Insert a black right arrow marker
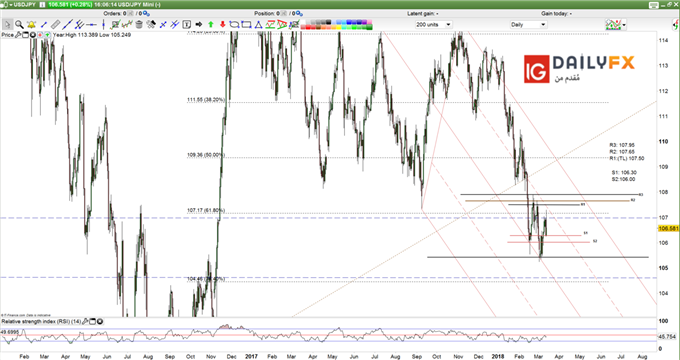This screenshot has width=680, height=360. tap(199, 24)
